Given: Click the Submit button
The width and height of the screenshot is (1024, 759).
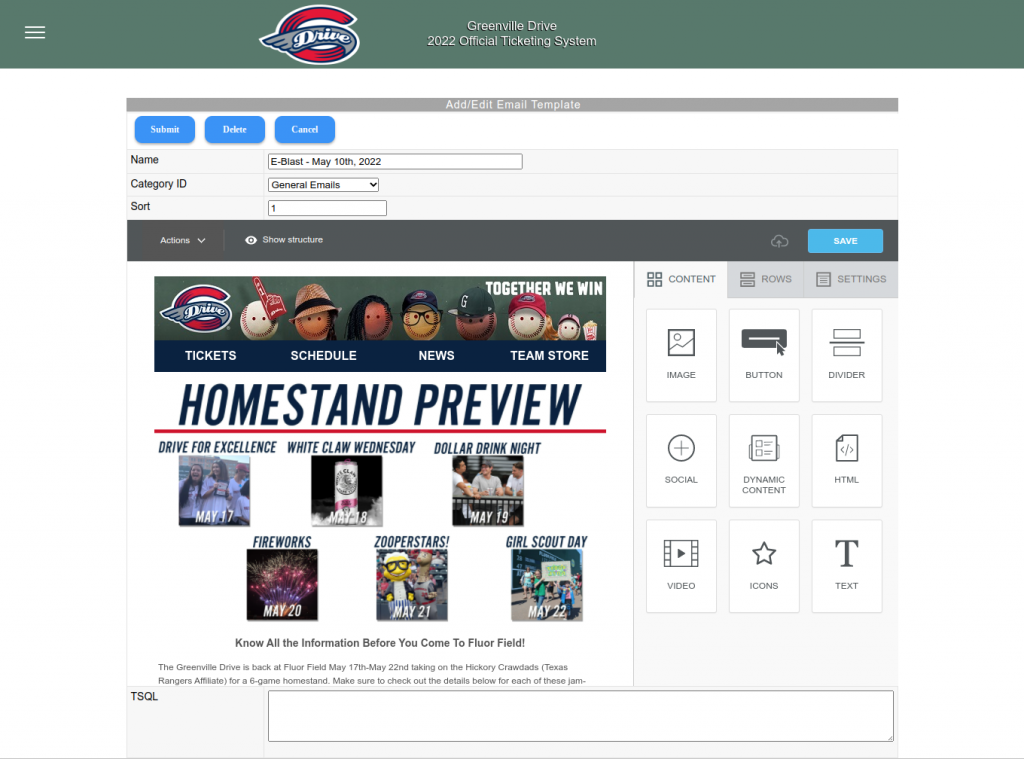Looking at the screenshot, I should pyautogui.click(x=165, y=129).
